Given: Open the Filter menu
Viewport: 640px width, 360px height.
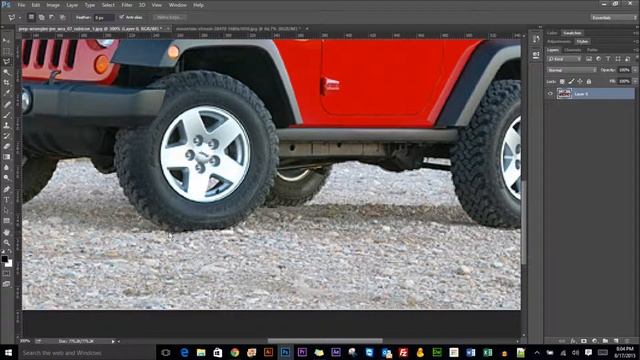Looking at the screenshot, I should (x=127, y=5).
